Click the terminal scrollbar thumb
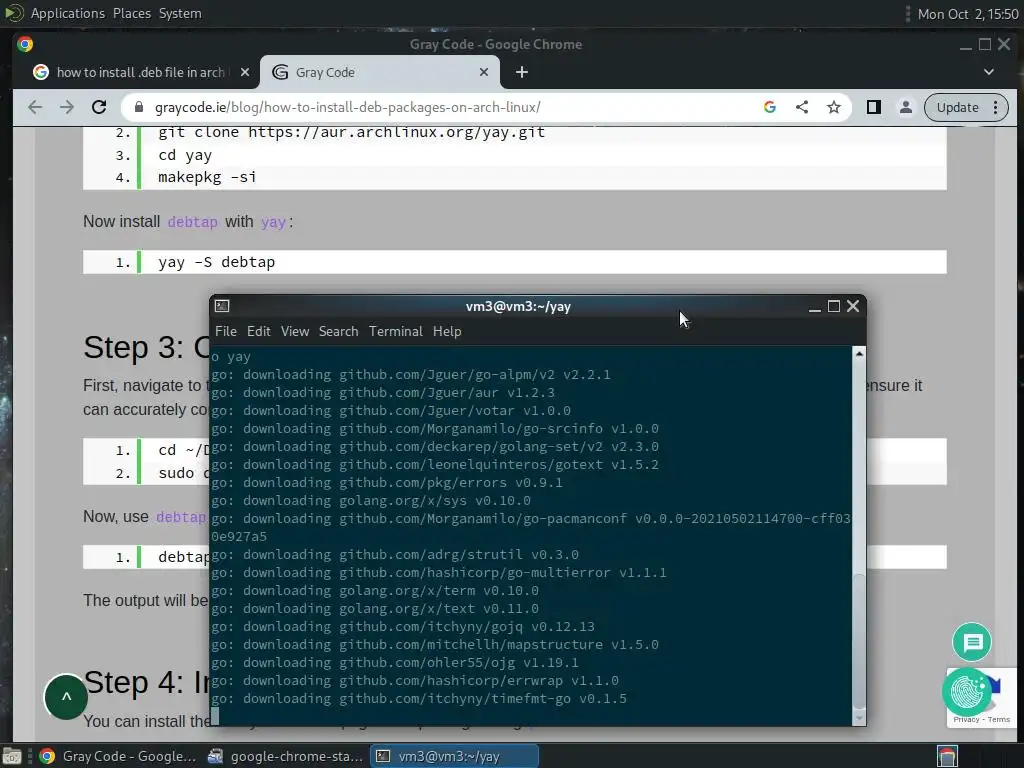The width and height of the screenshot is (1024, 768). click(859, 641)
